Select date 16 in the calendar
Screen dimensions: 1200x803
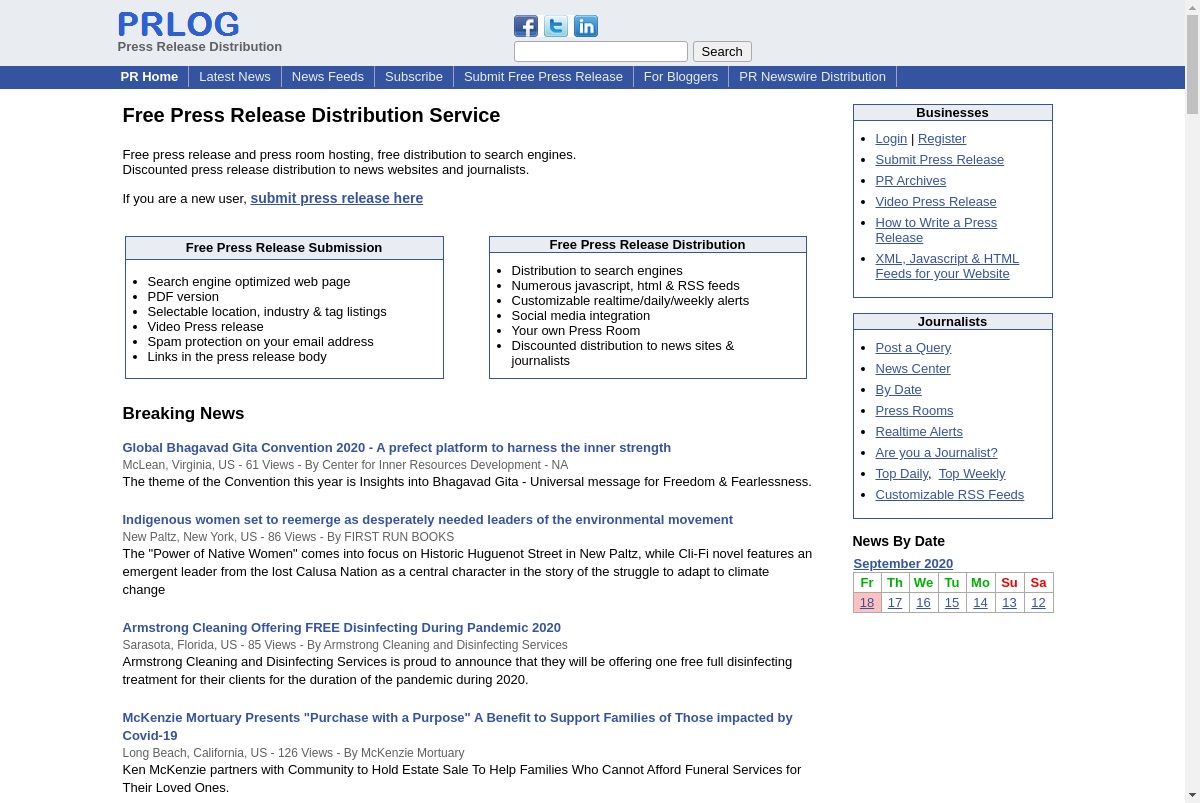923,603
